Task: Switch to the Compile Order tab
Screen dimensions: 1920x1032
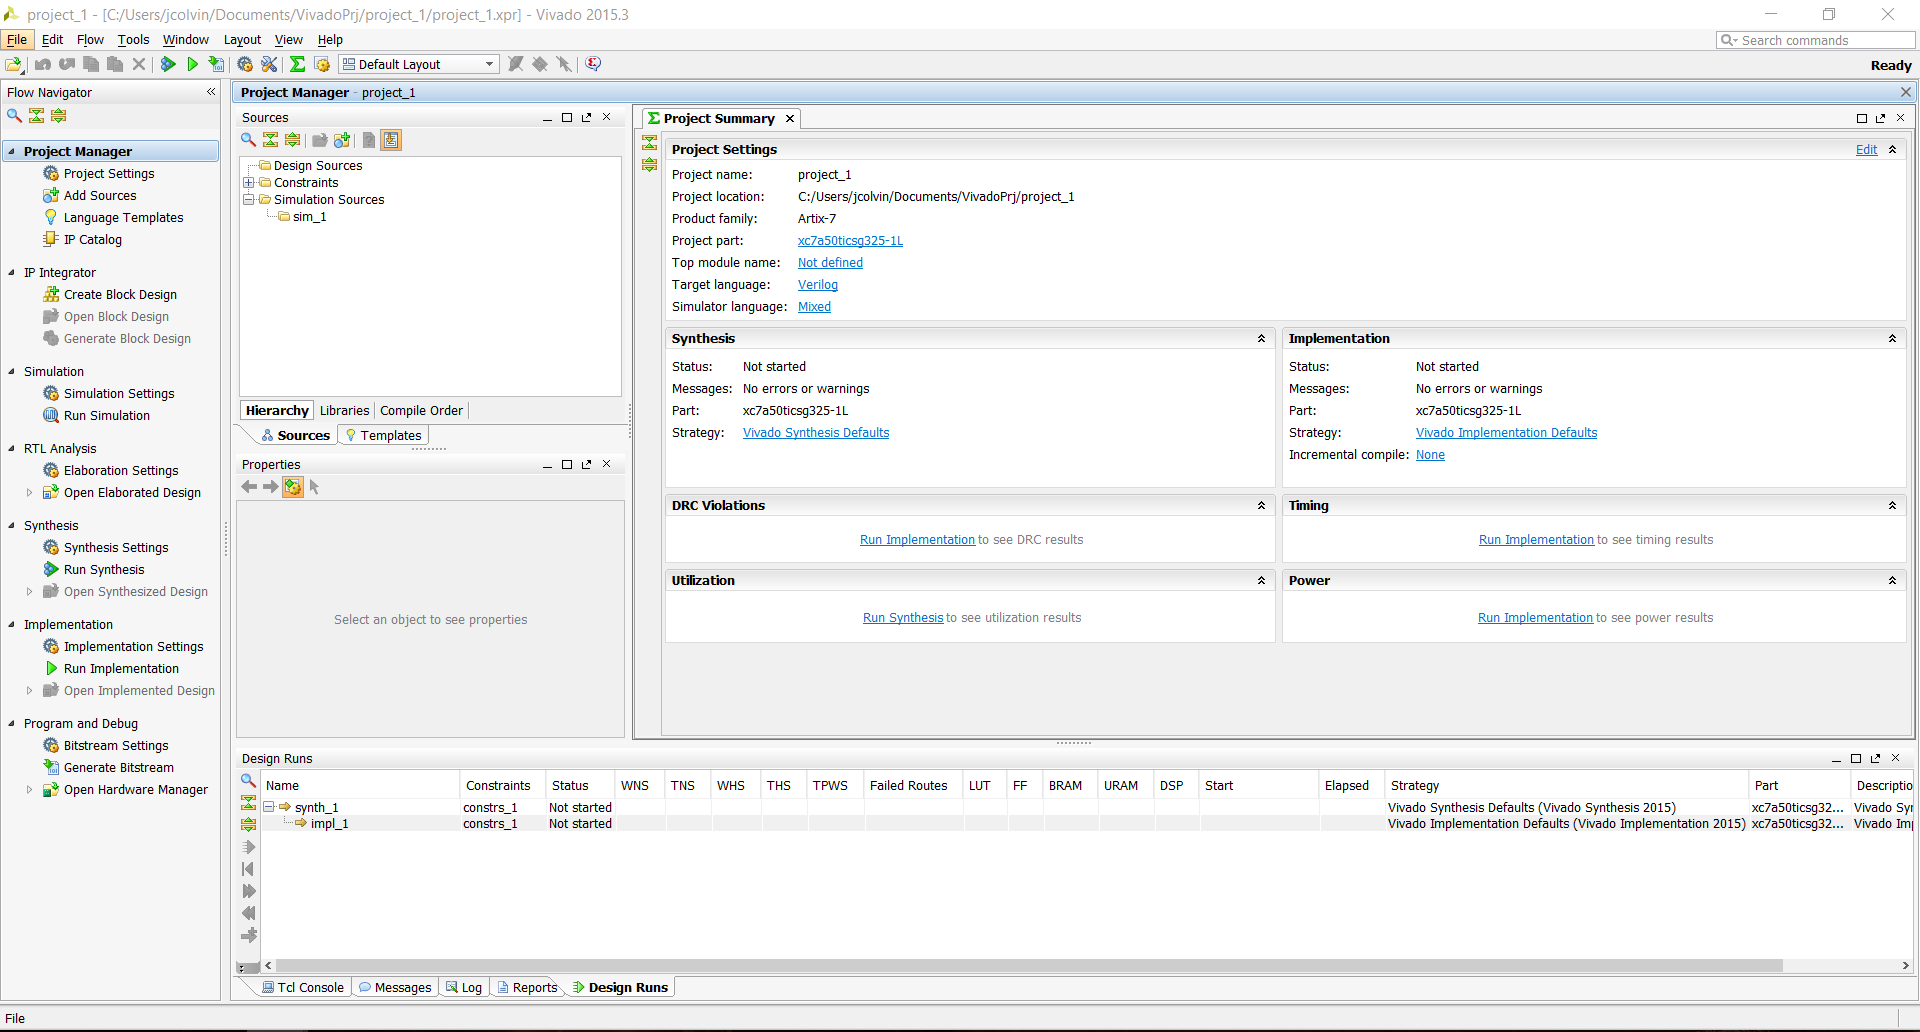Action: 421,411
